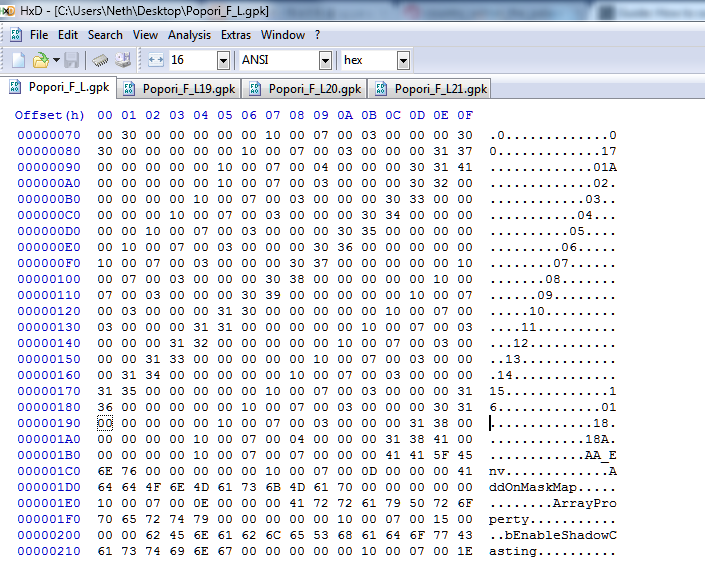Open the Search menu

click(105, 35)
